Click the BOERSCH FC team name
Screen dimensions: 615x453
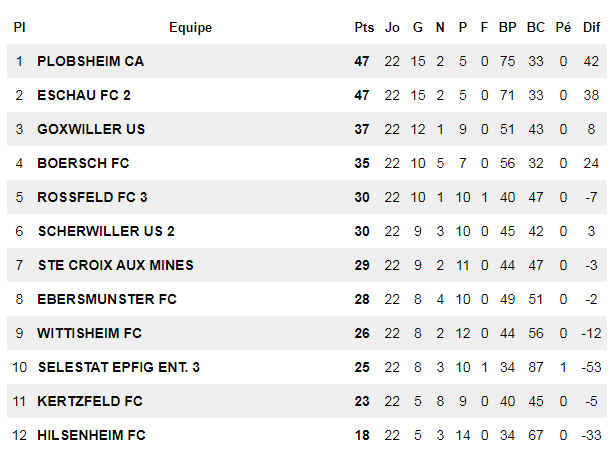coord(83,163)
